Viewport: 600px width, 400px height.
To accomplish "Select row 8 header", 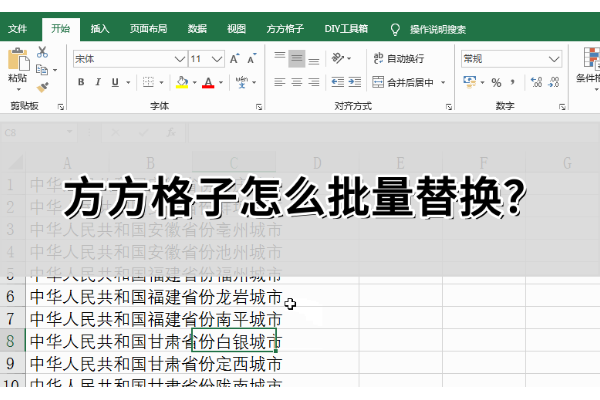I will pos(11,341).
